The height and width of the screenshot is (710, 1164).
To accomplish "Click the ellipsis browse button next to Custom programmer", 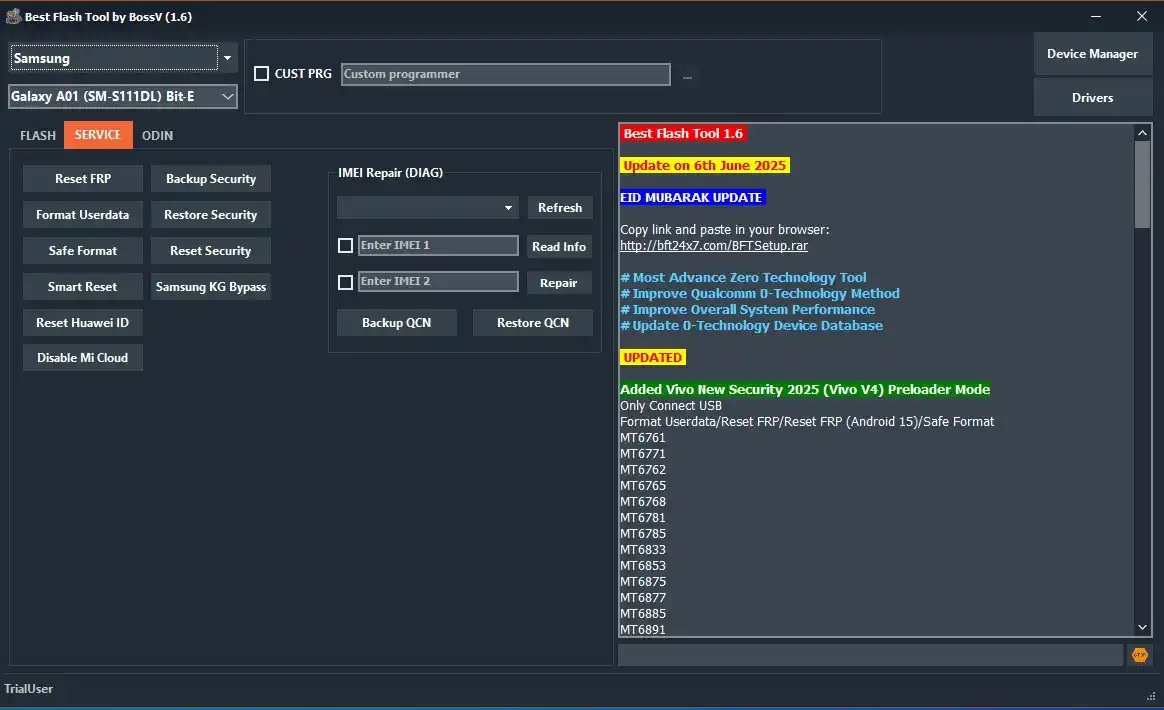I will point(687,76).
